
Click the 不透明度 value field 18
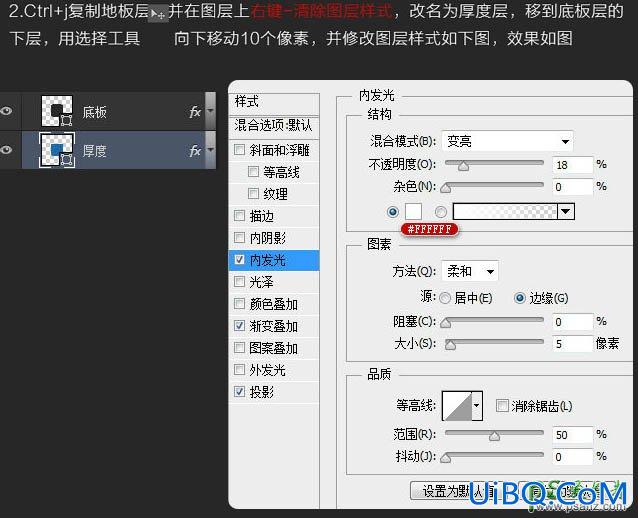pos(572,165)
